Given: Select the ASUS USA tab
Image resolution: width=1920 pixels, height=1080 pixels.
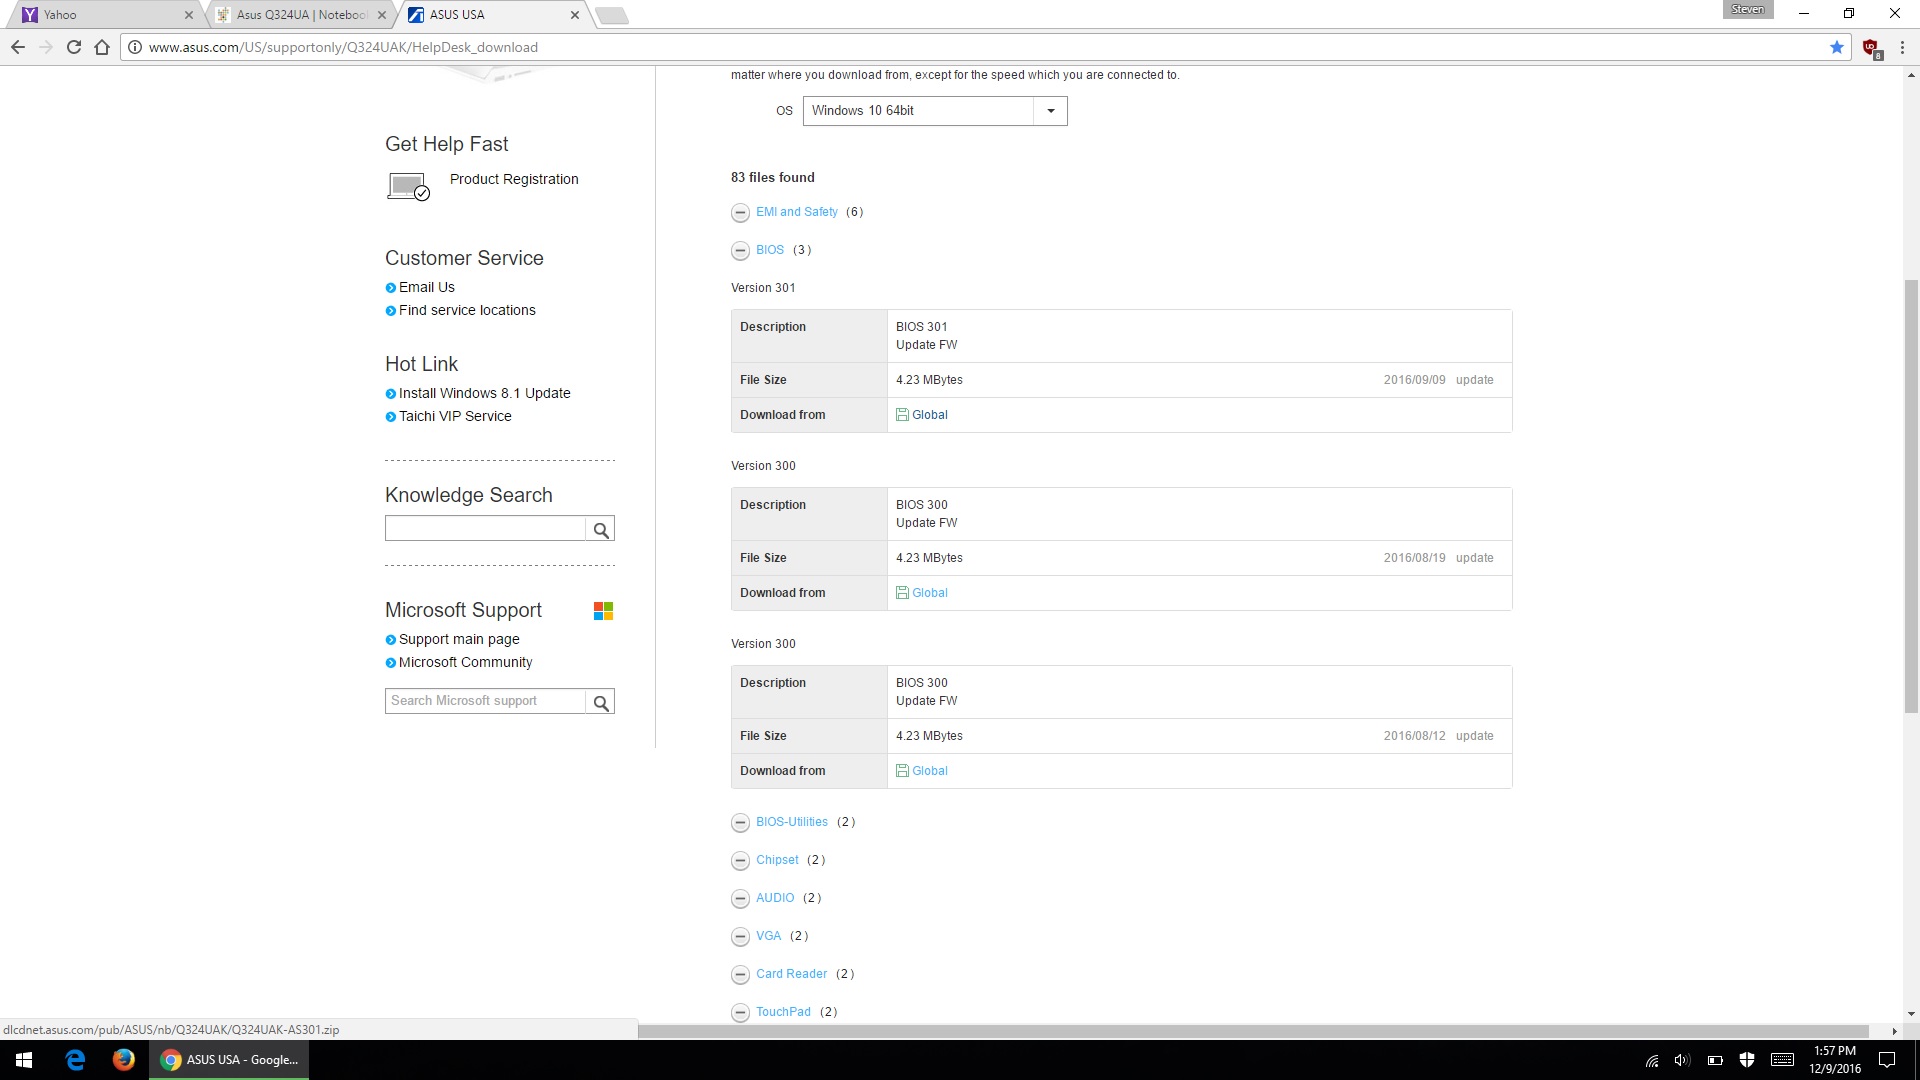Looking at the screenshot, I should pyautogui.click(x=490, y=15).
